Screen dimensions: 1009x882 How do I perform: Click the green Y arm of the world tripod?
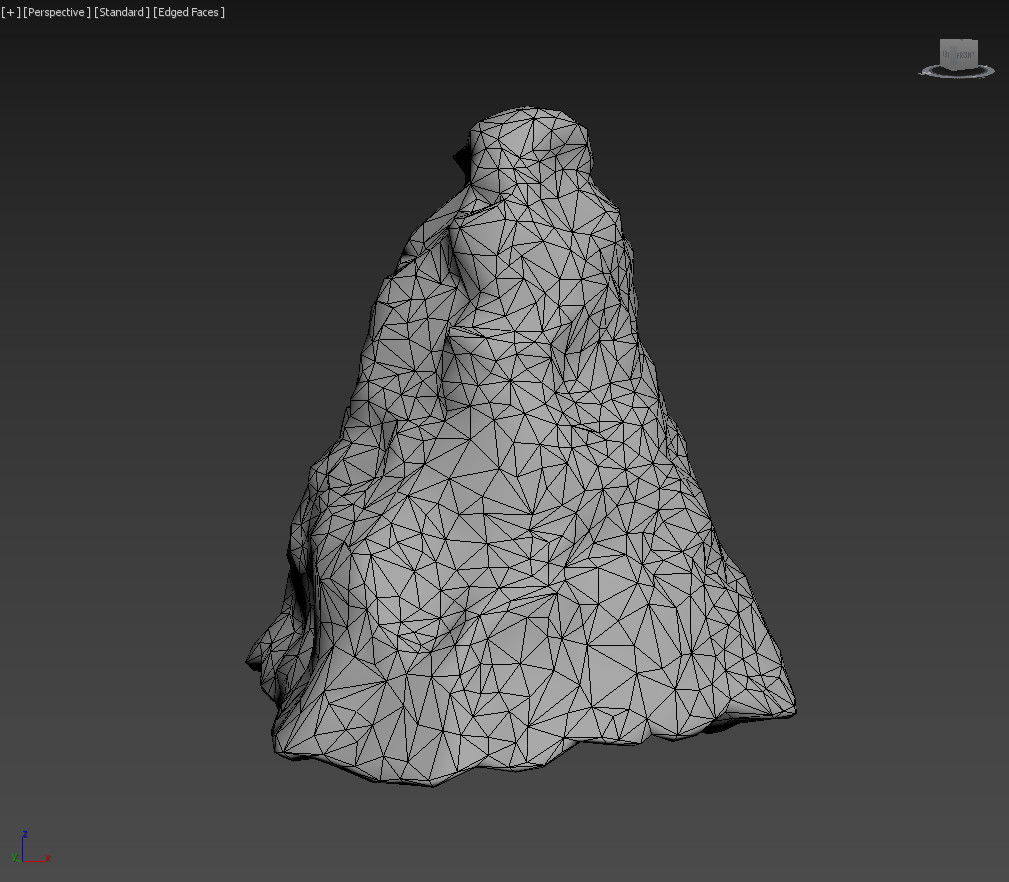(x=15, y=856)
